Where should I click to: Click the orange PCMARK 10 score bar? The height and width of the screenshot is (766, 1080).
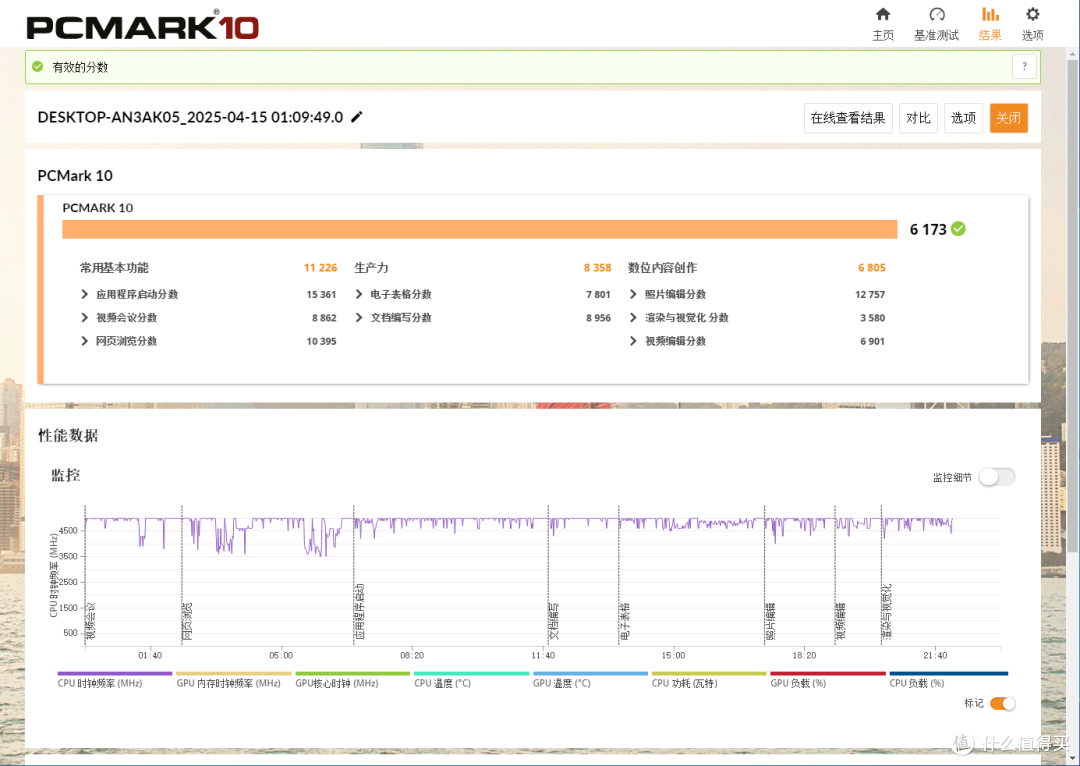[479, 229]
